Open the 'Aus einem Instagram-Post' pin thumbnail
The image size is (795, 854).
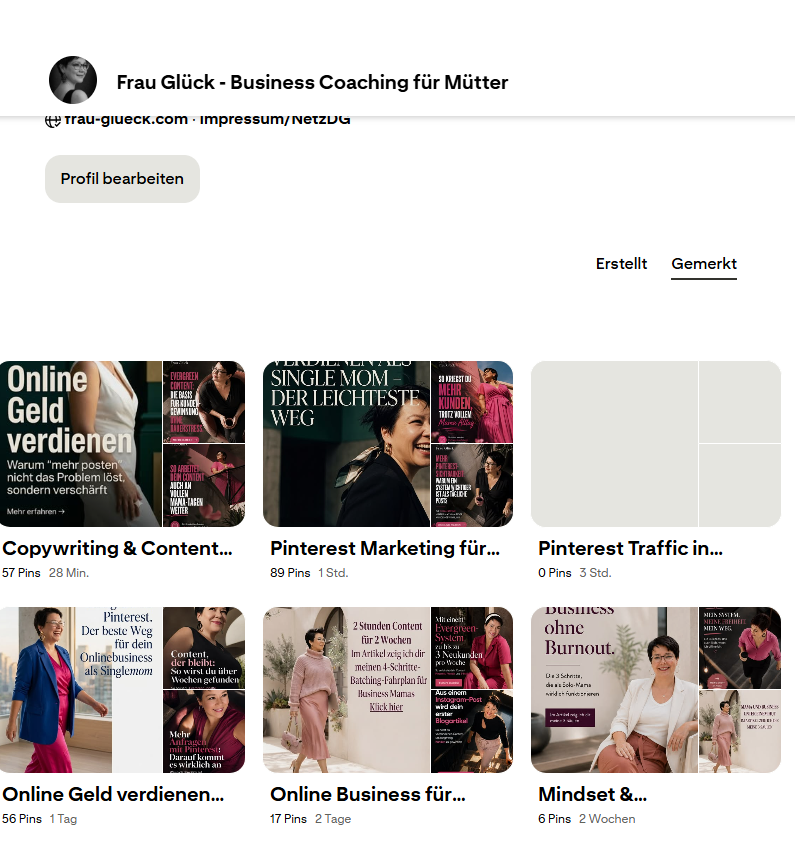[472, 732]
